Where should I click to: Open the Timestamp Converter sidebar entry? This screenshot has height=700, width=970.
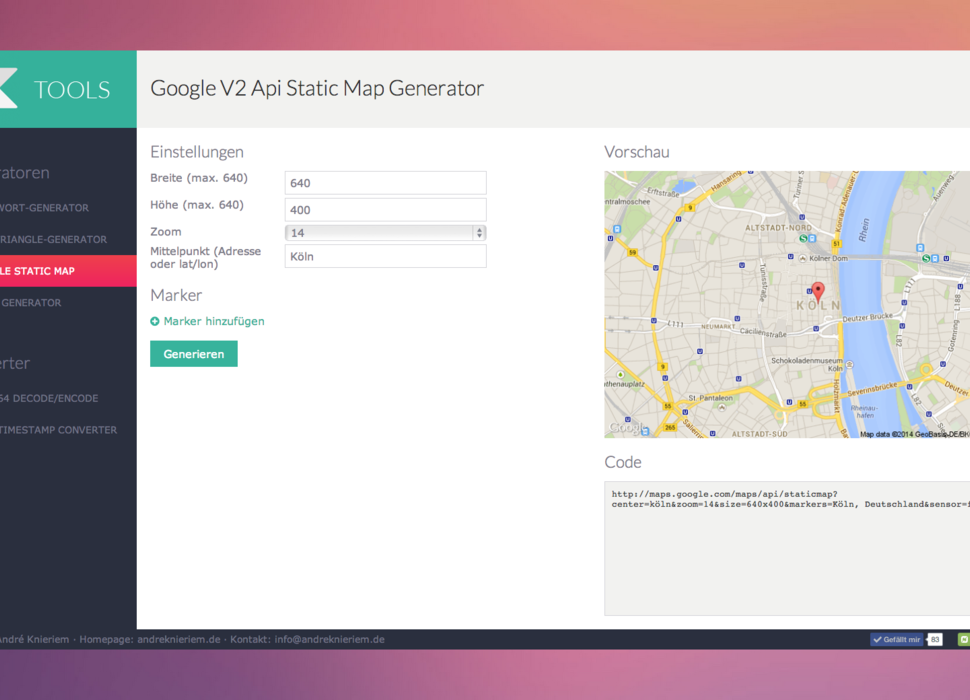pos(60,430)
